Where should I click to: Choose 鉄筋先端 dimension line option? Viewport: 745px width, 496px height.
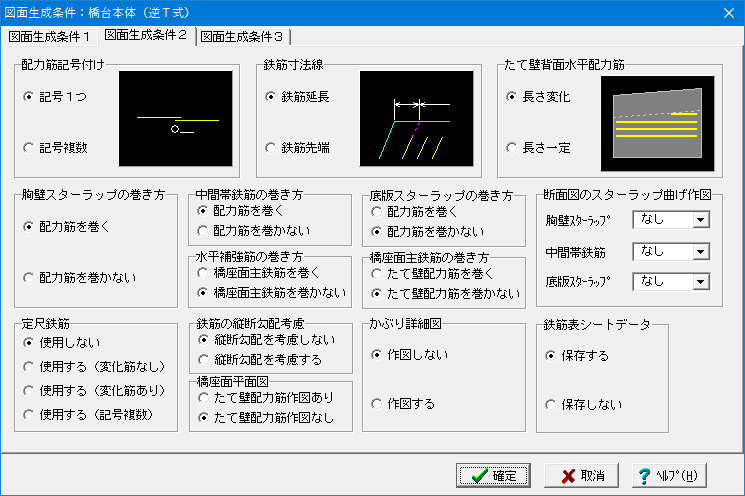[297, 148]
